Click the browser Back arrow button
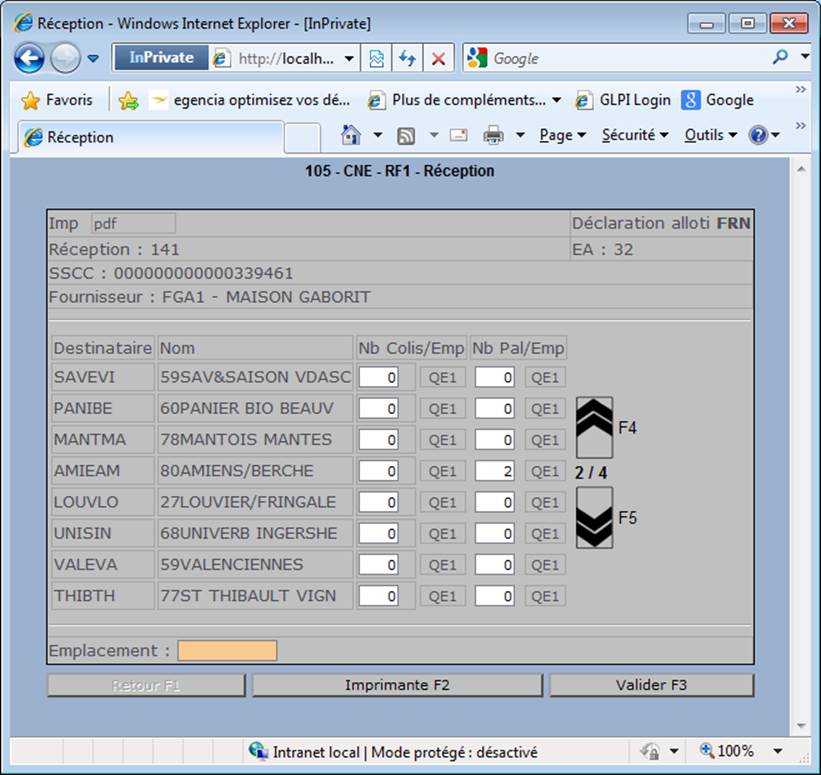The height and width of the screenshot is (775, 821). 29,58
